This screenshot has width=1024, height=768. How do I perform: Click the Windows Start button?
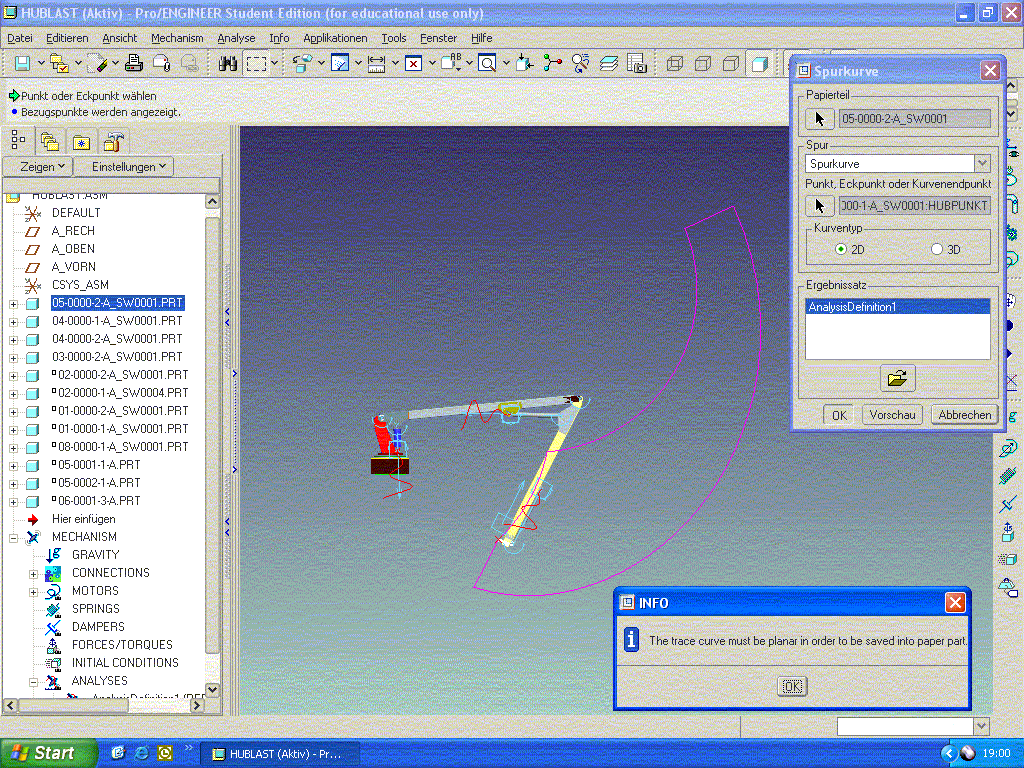pos(47,753)
